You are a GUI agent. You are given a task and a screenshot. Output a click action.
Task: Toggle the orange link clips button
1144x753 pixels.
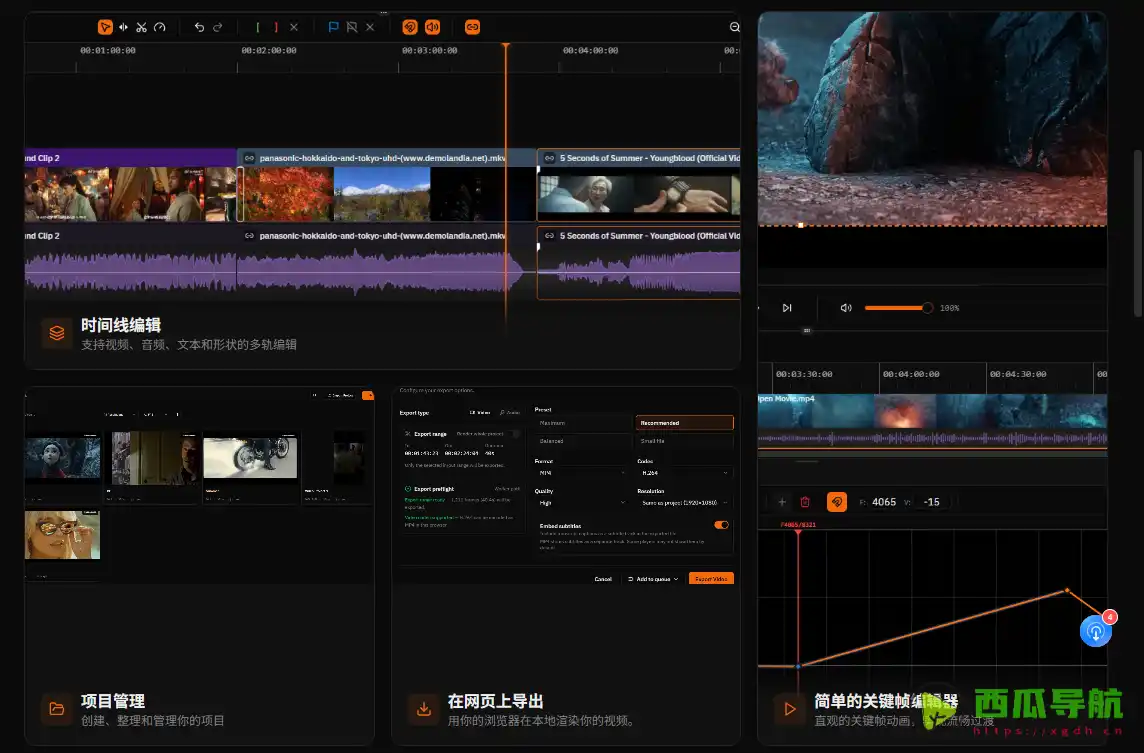473,27
